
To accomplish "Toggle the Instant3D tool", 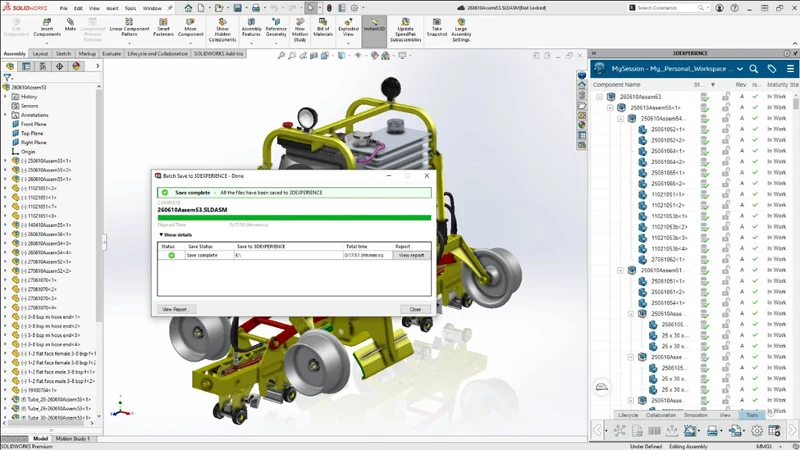I will (376, 24).
